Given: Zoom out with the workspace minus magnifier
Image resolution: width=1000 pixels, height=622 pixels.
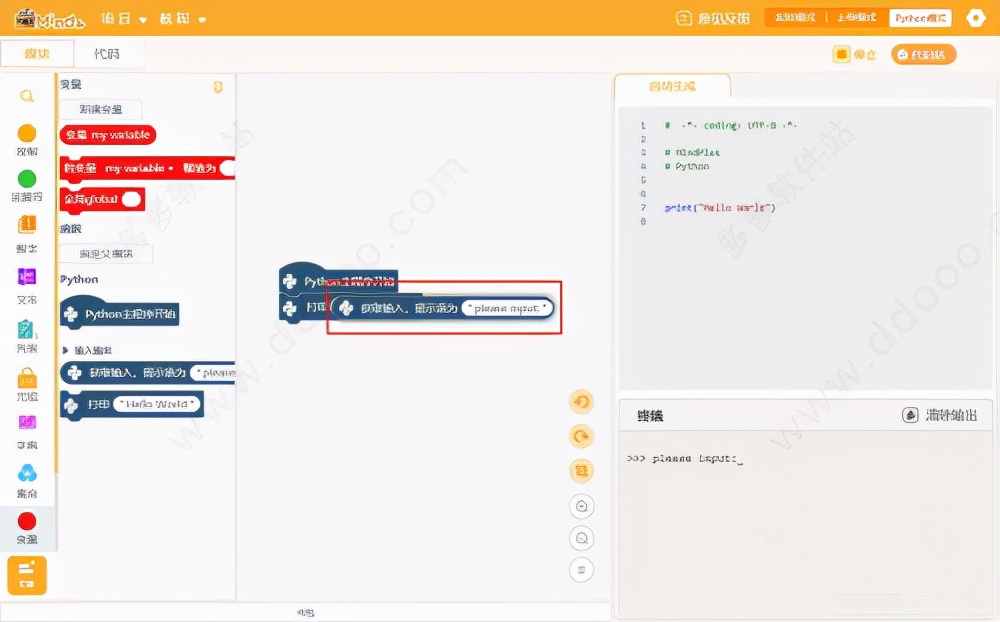Looking at the screenshot, I should (x=581, y=538).
